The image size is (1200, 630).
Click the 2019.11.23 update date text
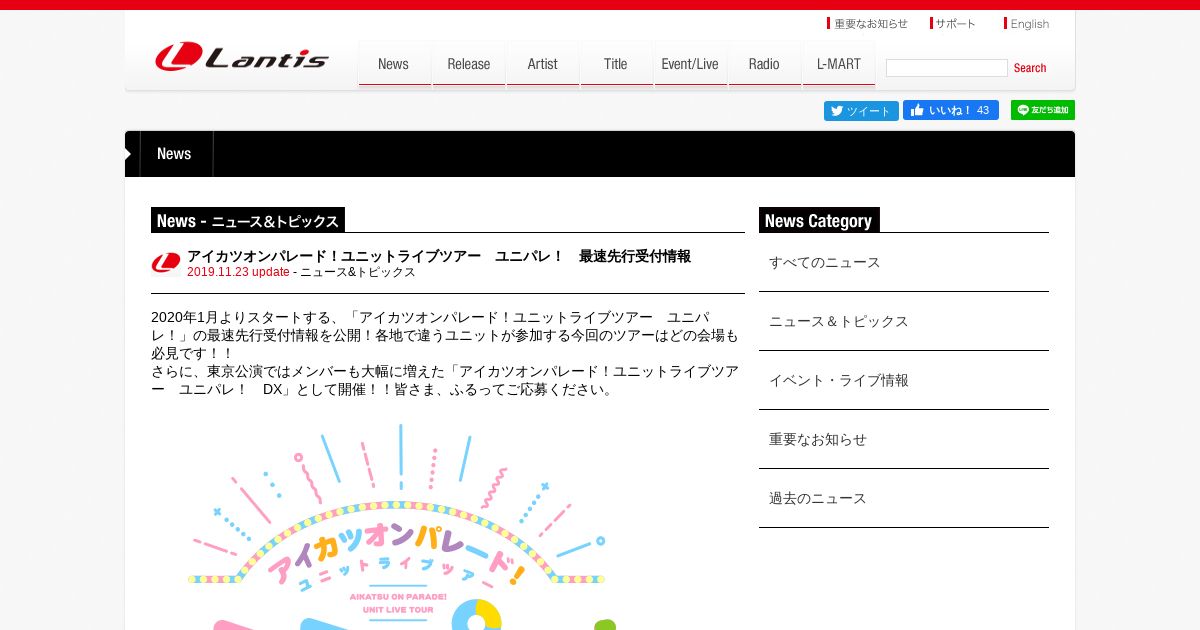tap(238, 272)
